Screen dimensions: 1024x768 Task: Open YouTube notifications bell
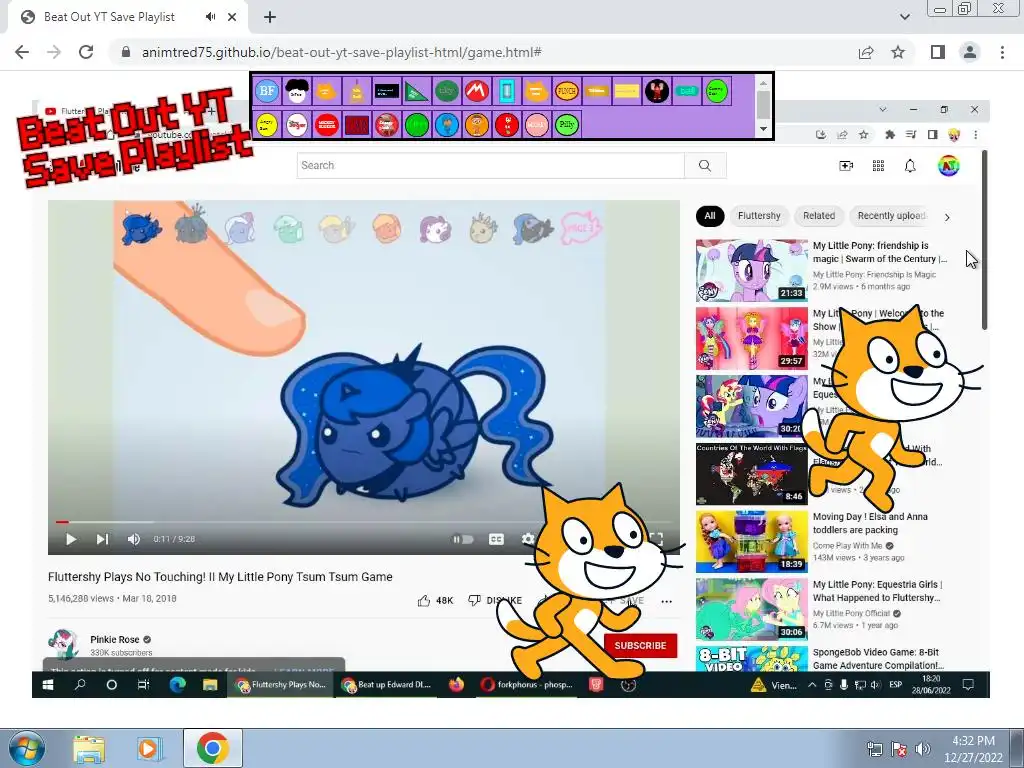(910, 165)
